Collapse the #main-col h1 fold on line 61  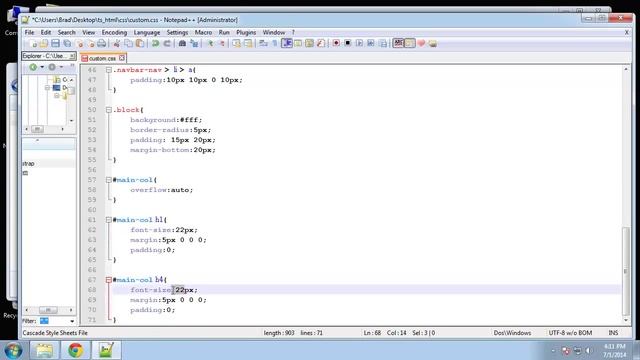tap(109, 220)
